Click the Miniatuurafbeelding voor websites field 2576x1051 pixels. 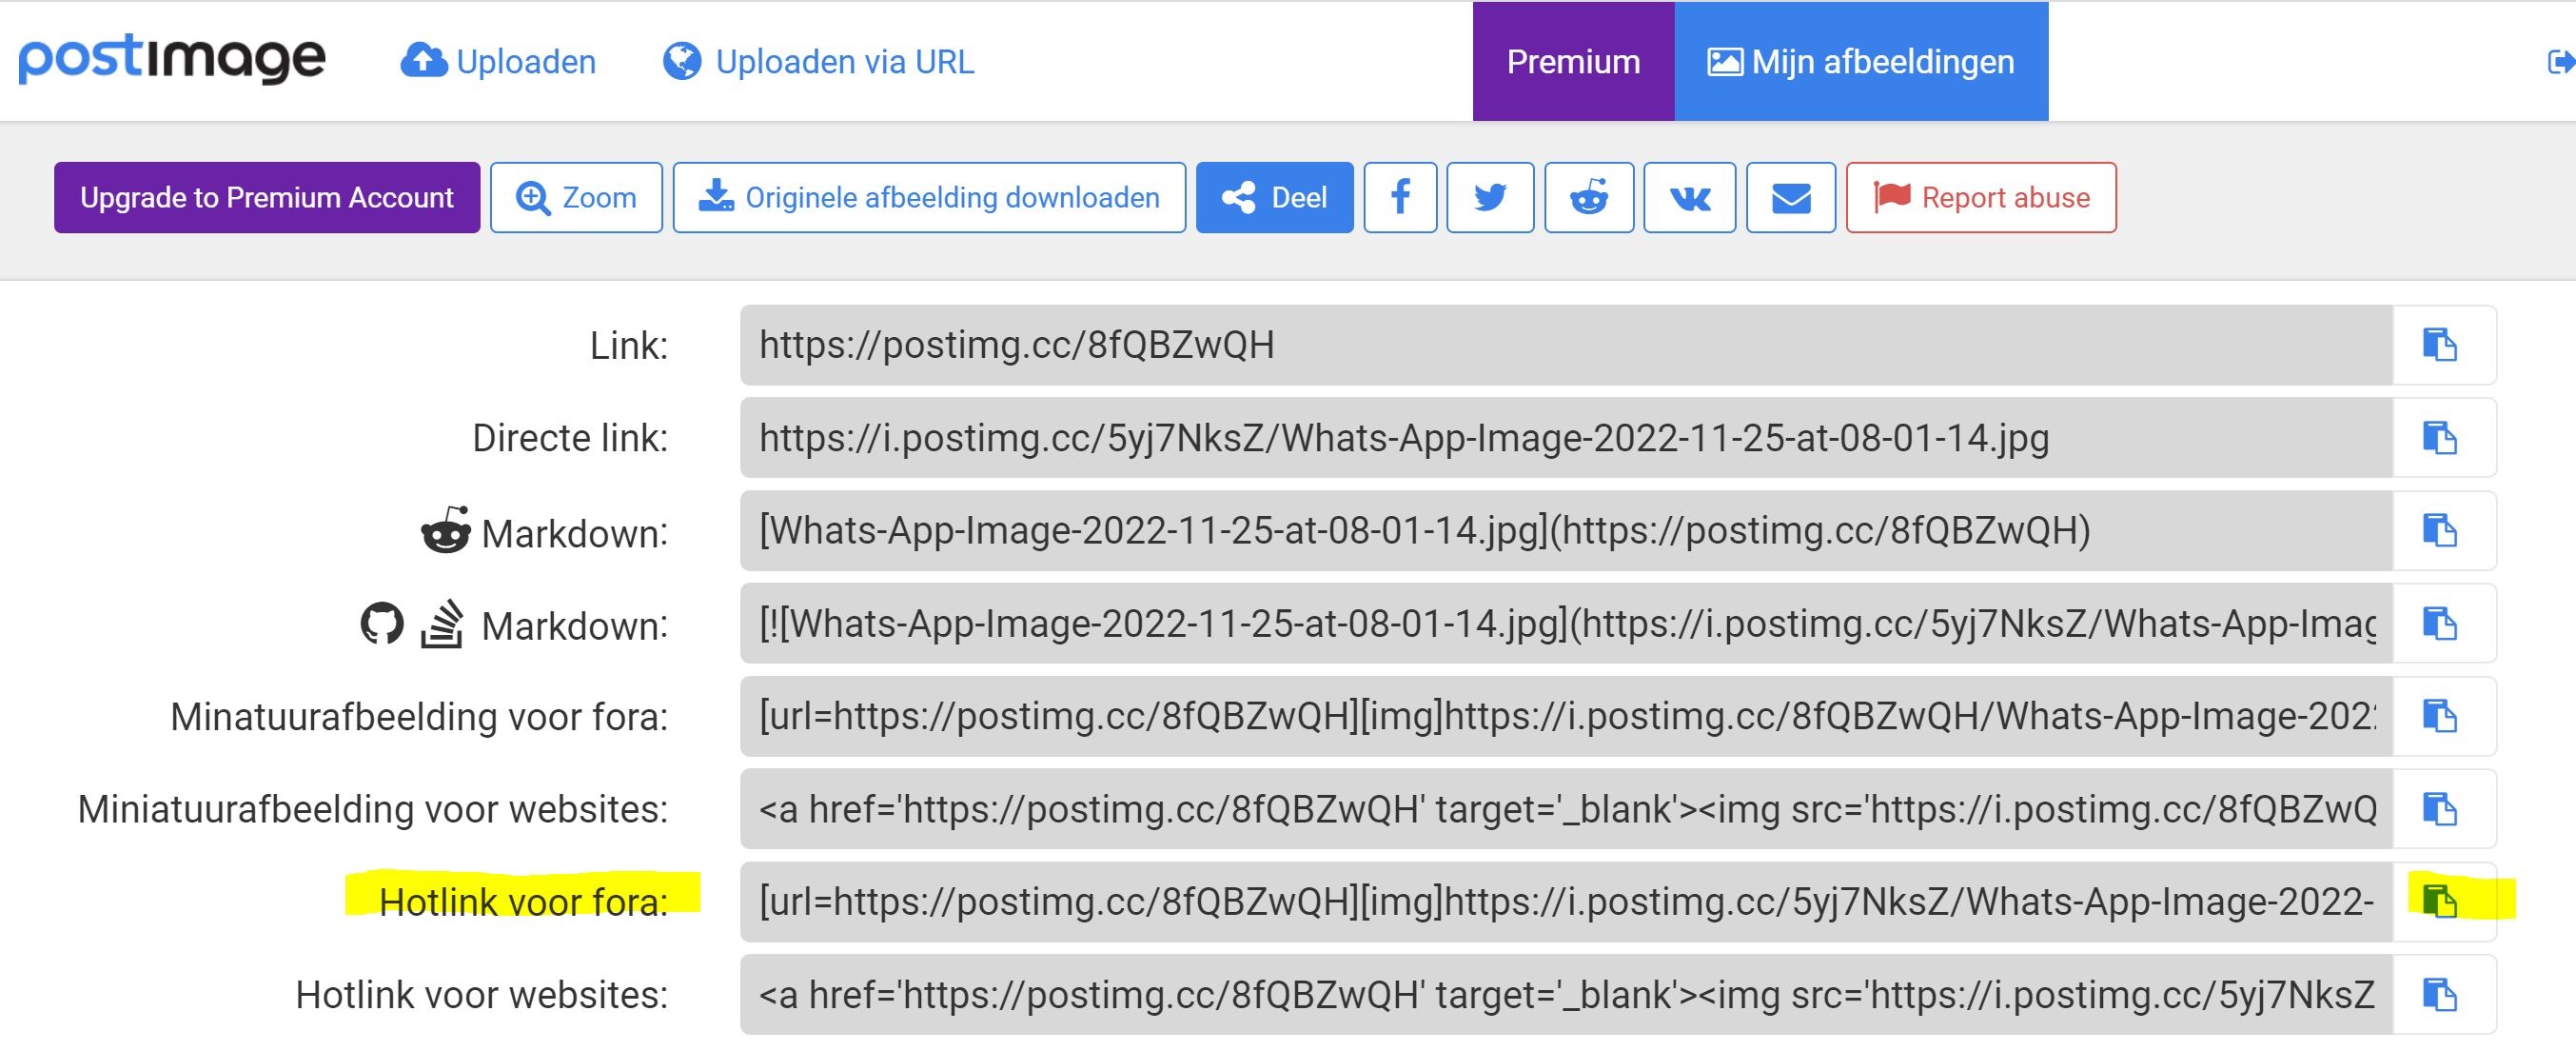pyautogui.click(x=1566, y=809)
